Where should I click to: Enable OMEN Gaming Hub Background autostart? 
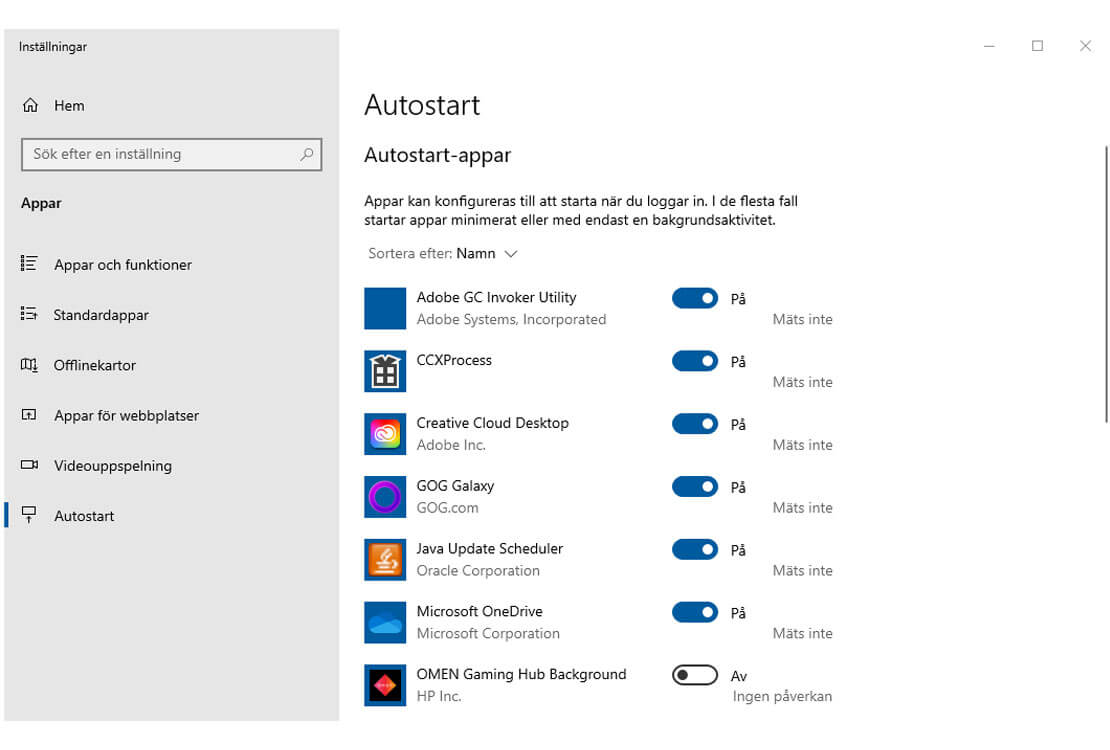[695, 675]
